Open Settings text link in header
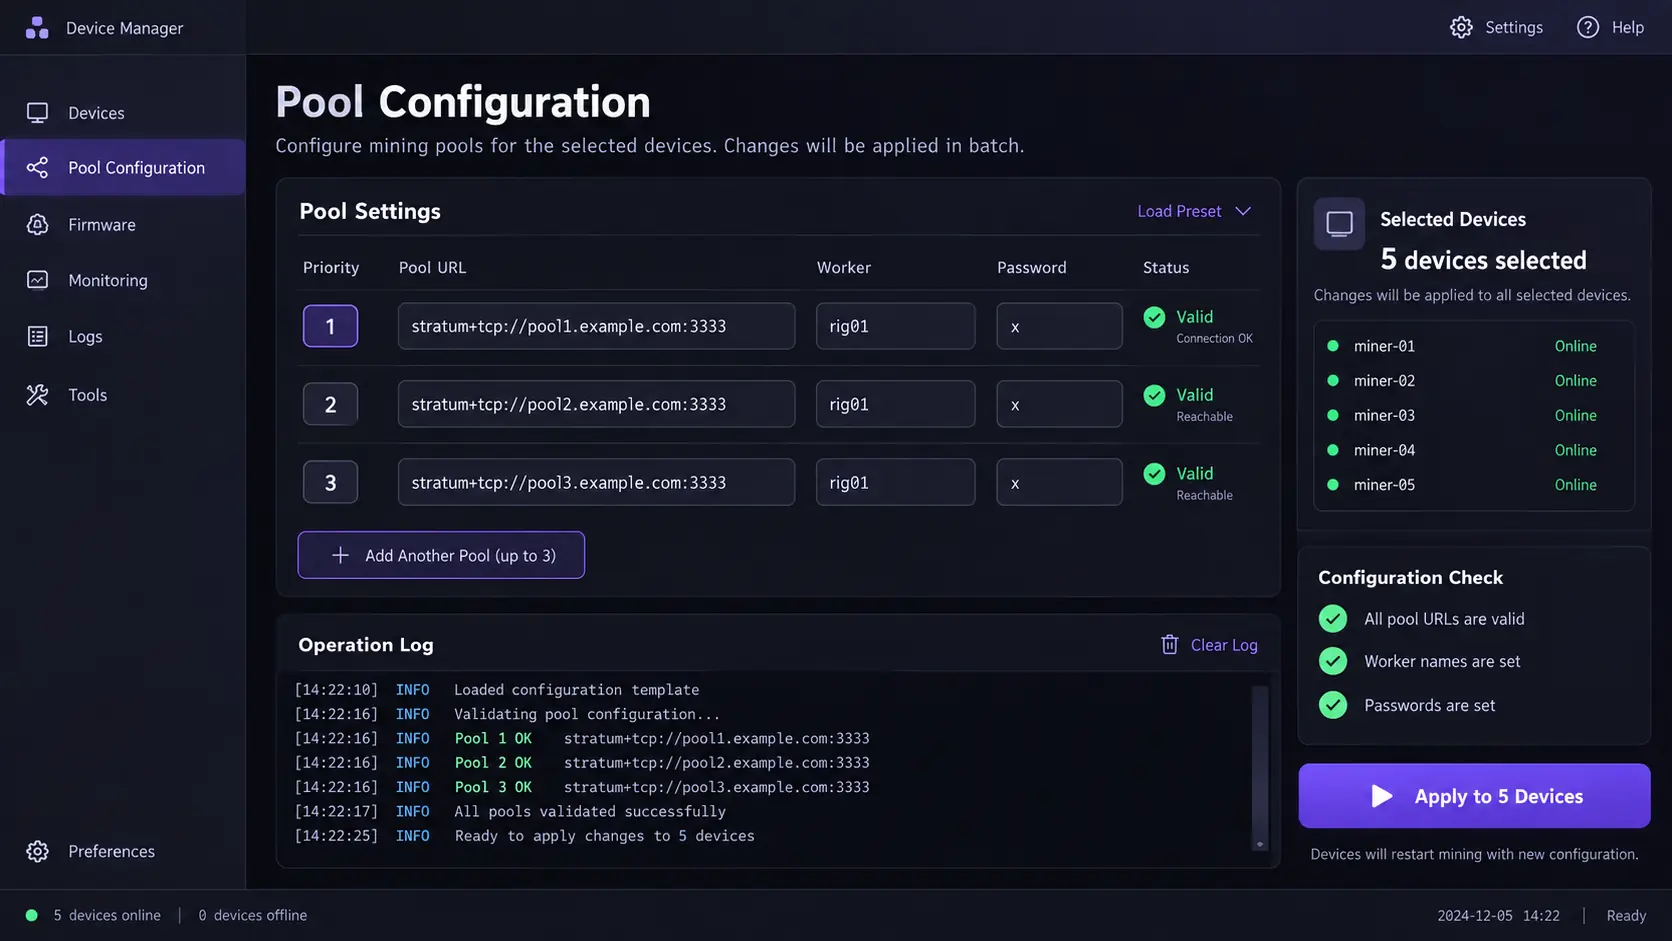 1513,28
